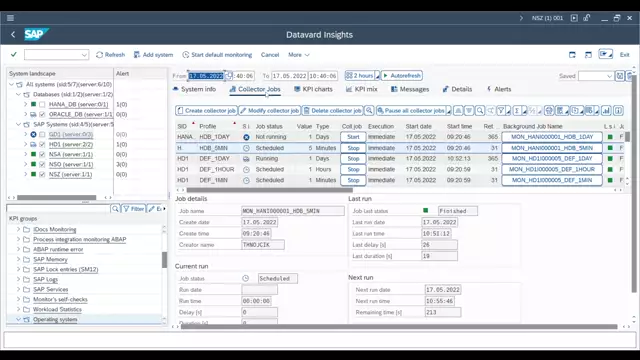This screenshot has width=640, height=360.
Task: Sort ascending in collector jobs toolbar
Action: click(x=458, y=111)
